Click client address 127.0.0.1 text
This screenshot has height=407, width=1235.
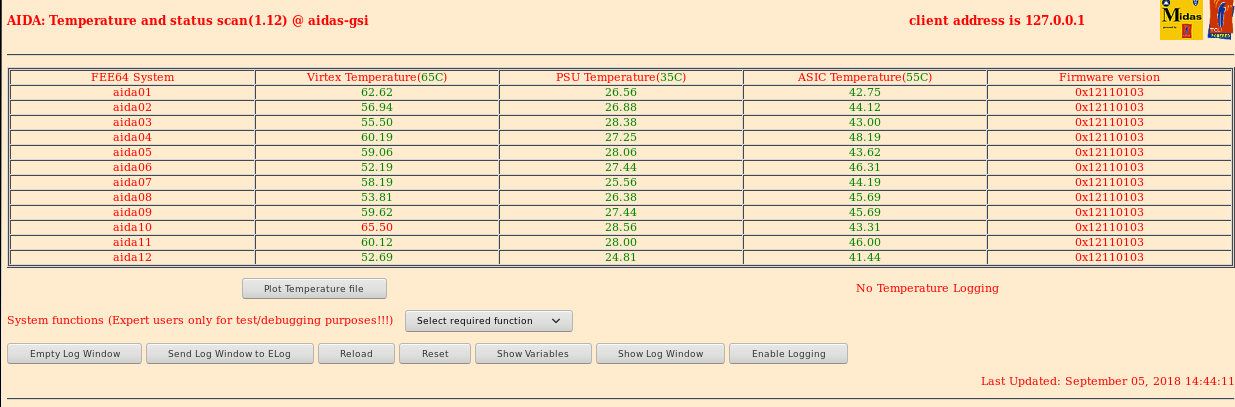[x=997, y=21]
